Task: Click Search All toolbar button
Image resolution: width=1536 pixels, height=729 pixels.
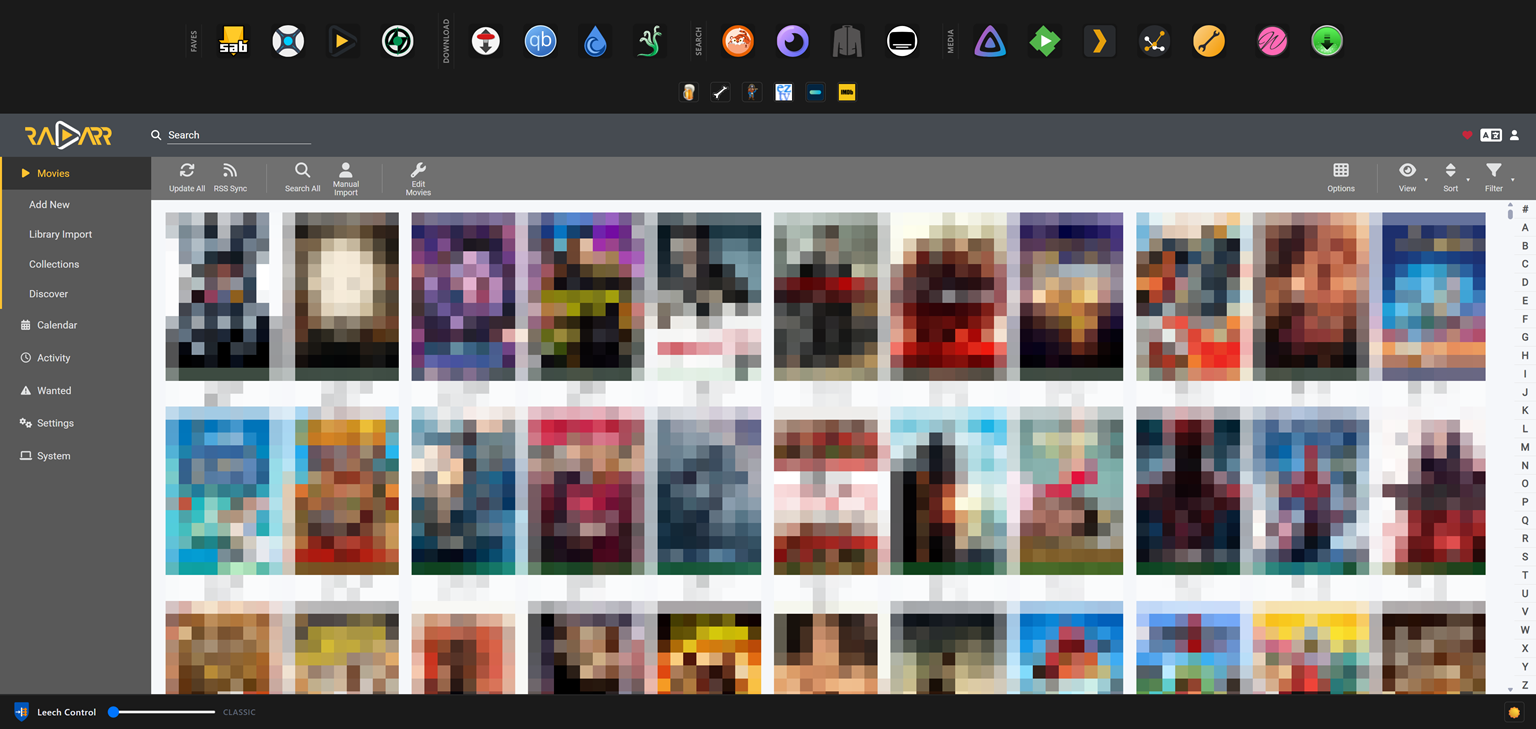Action: (x=302, y=178)
